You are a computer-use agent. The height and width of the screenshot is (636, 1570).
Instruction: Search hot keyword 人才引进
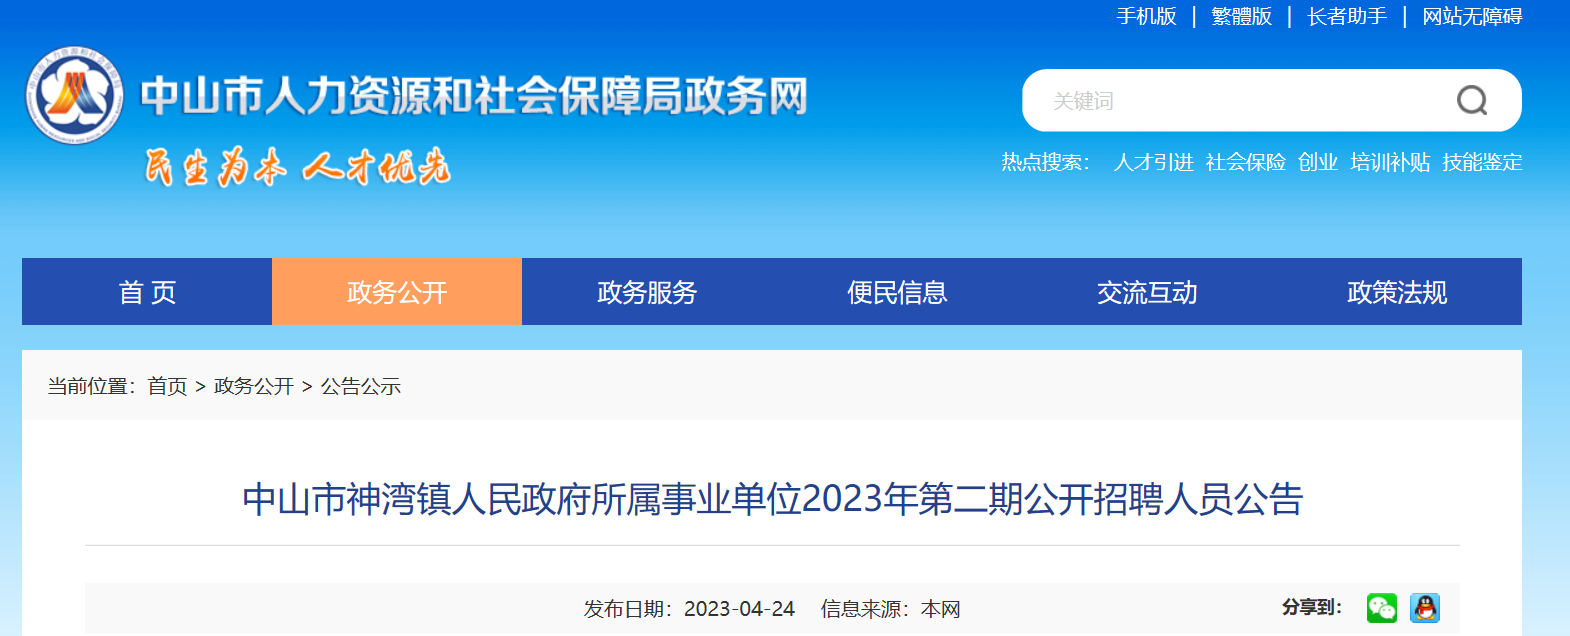(x=1154, y=162)
